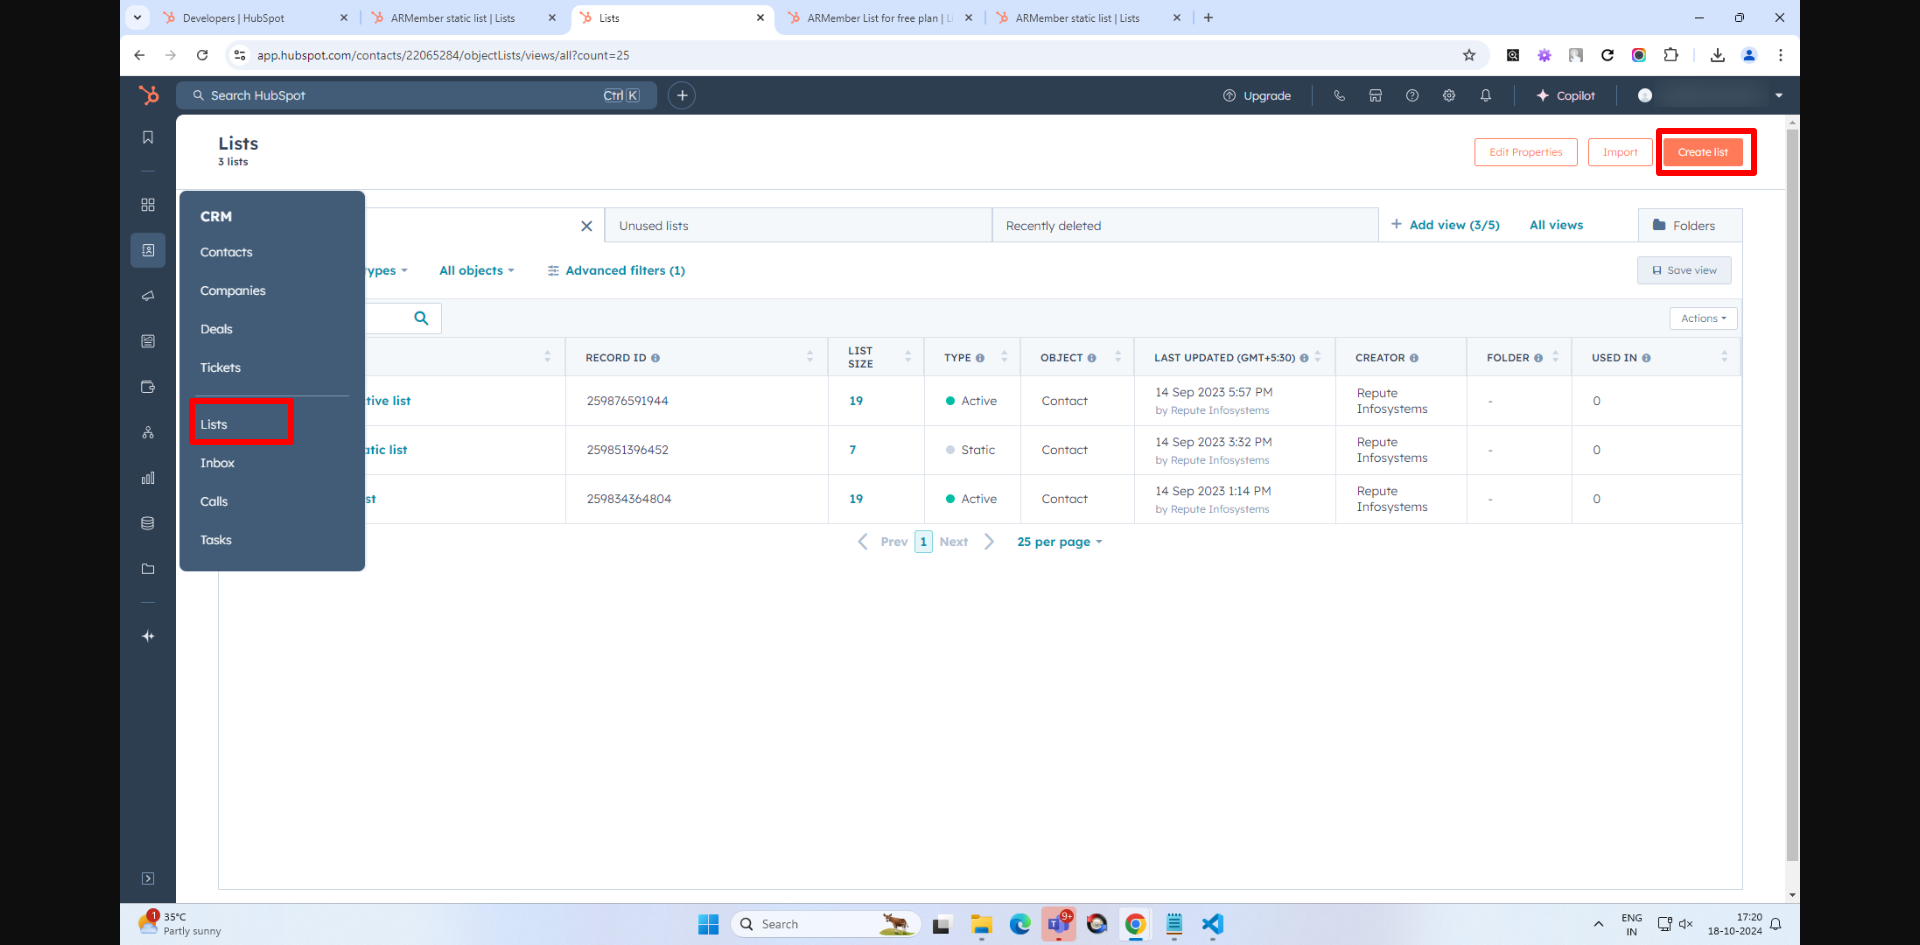Open the Commerce wallet icon in sidebar
Viewport: 1920px width, 945px height.
tap(148, 387)
